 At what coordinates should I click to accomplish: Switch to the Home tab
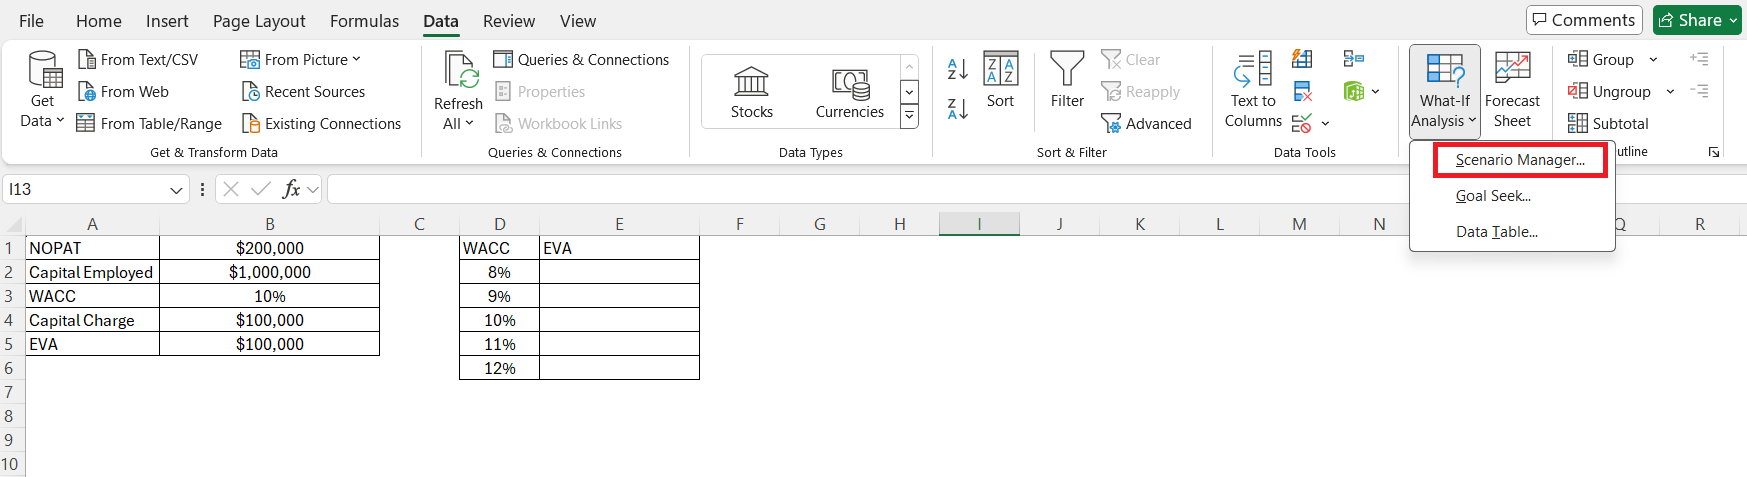99,21
